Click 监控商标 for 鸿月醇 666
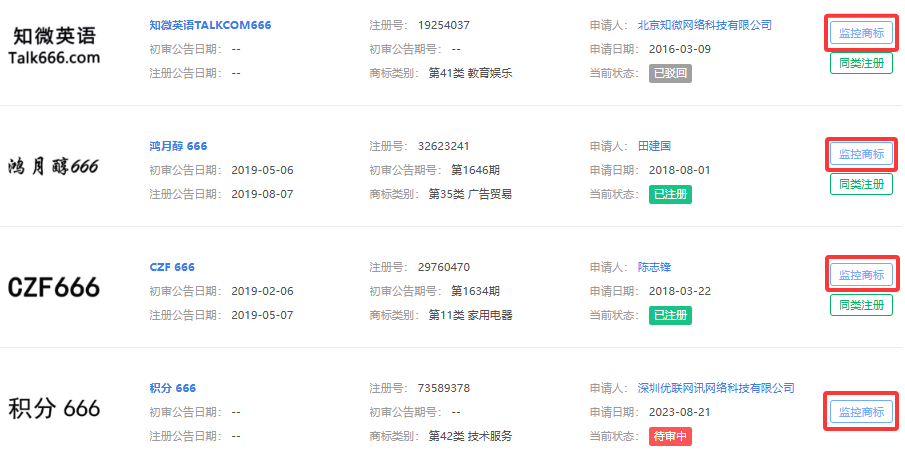 pyautogui.click(x=861, y=154)
